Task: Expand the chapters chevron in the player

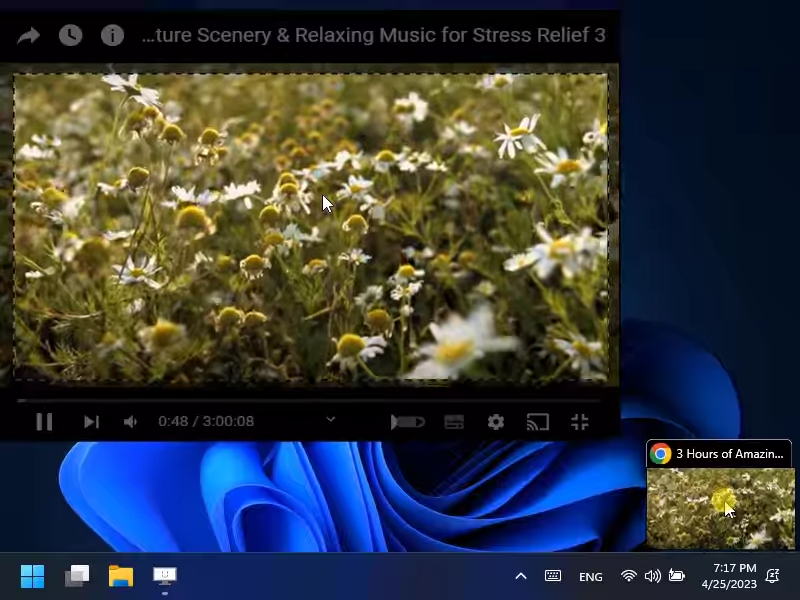Action: tap(331, 419)
